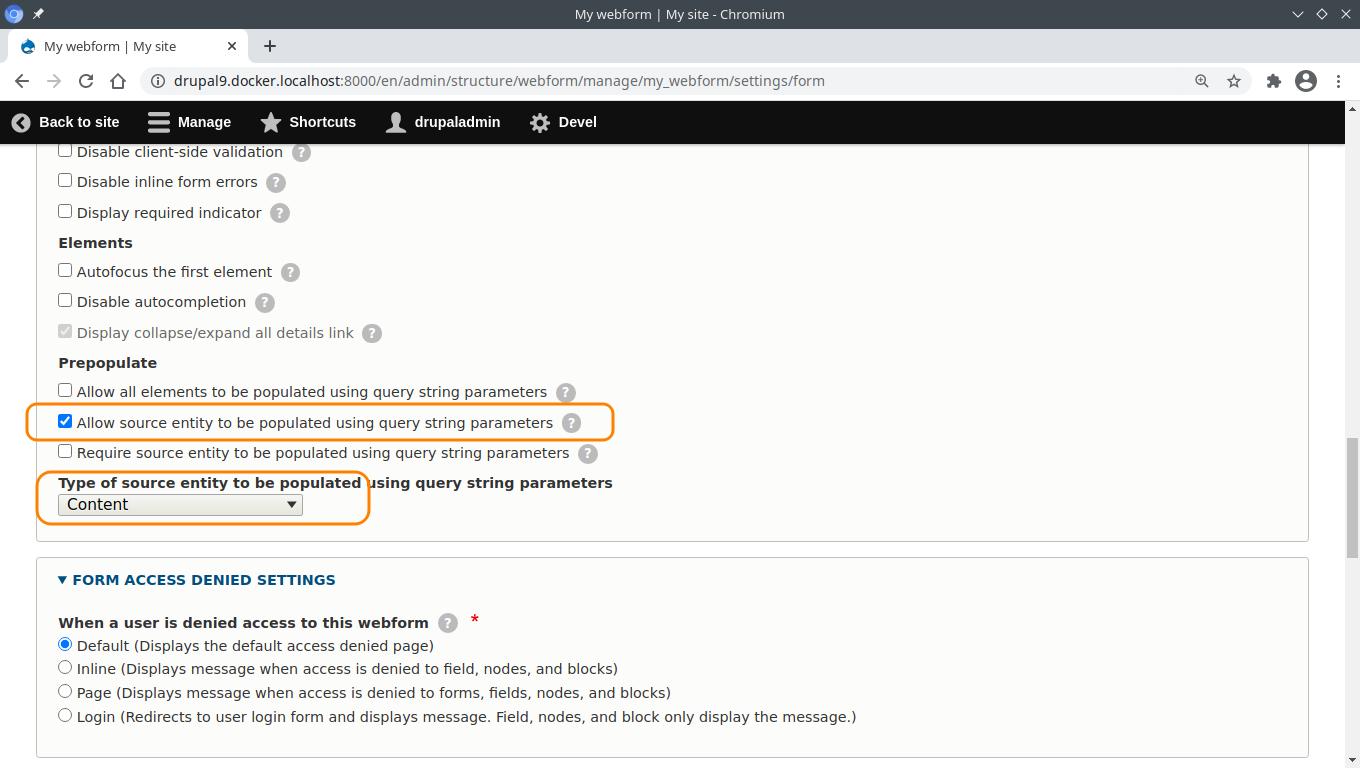Open Shortcuts in admin toolbar

(308, 122)
